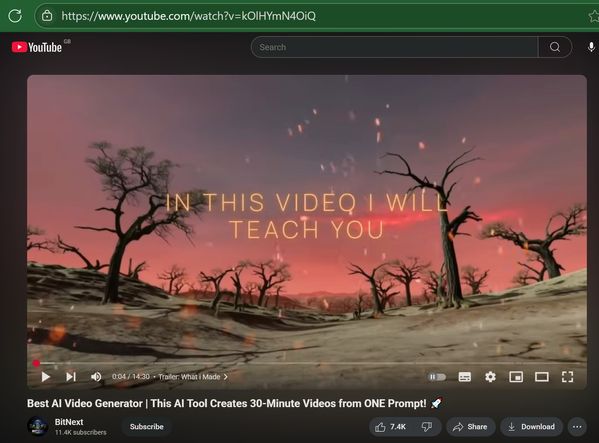
Task: Open the BitNext channel avatar
Action: (38, 426)
